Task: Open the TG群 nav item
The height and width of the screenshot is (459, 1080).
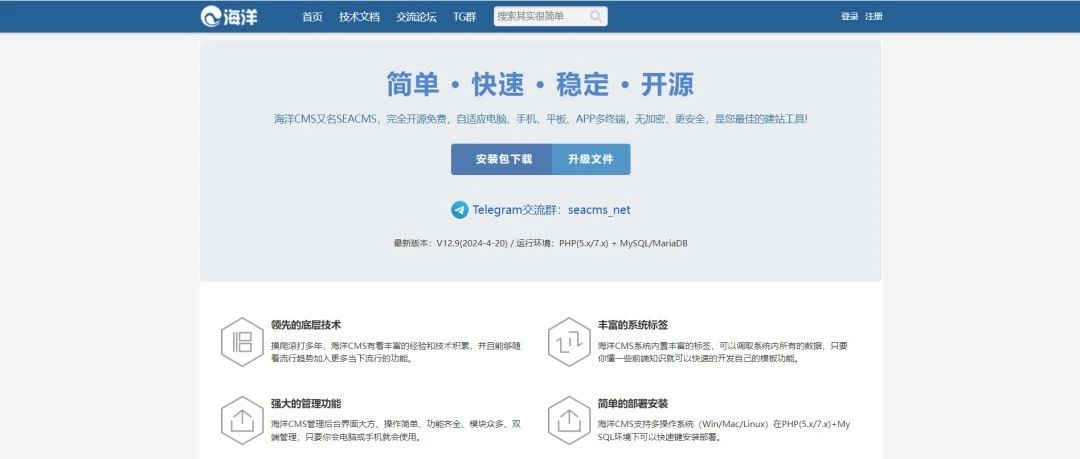Action: 465,17
